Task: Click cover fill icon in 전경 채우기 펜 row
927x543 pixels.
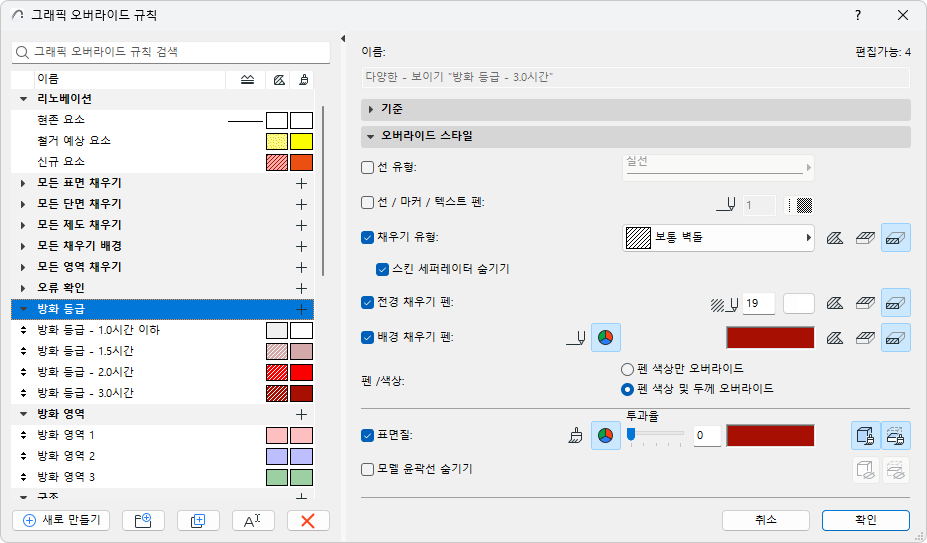Action: point(865,303)
